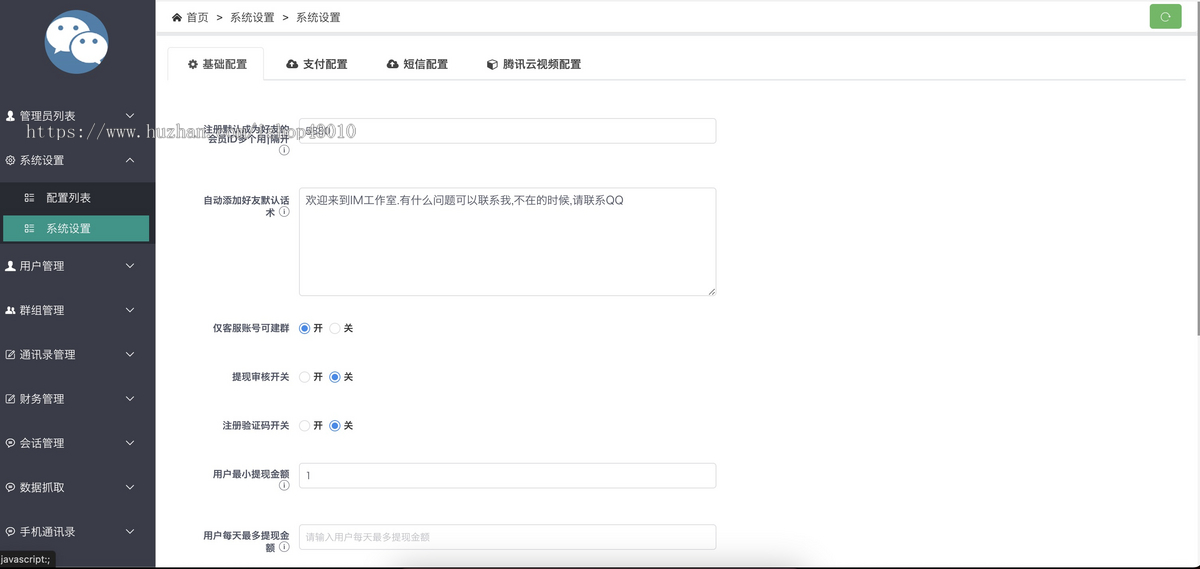The width and height of the screenshot is (1200, 569).
Task: Switch to the 支付配置 tab
Action: (316, 64)
